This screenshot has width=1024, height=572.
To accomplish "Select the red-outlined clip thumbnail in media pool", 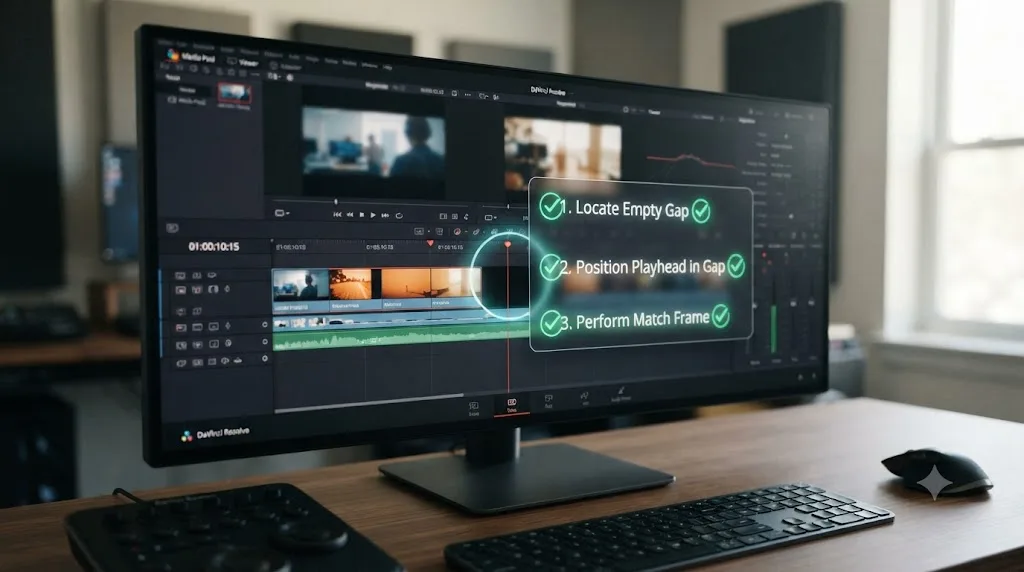I will tap(234, 94).
